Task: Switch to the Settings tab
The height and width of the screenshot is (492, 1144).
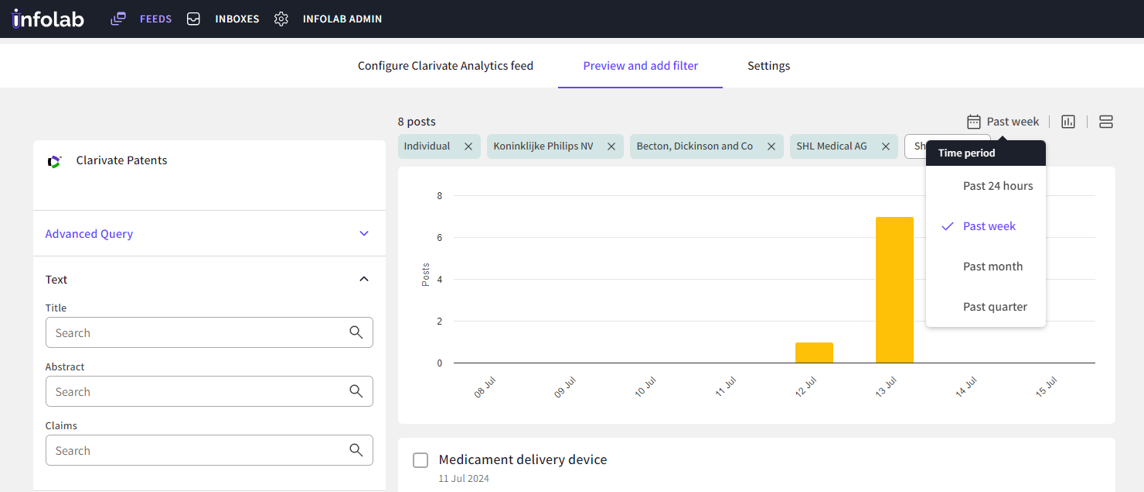Action: tap(768, 66)
